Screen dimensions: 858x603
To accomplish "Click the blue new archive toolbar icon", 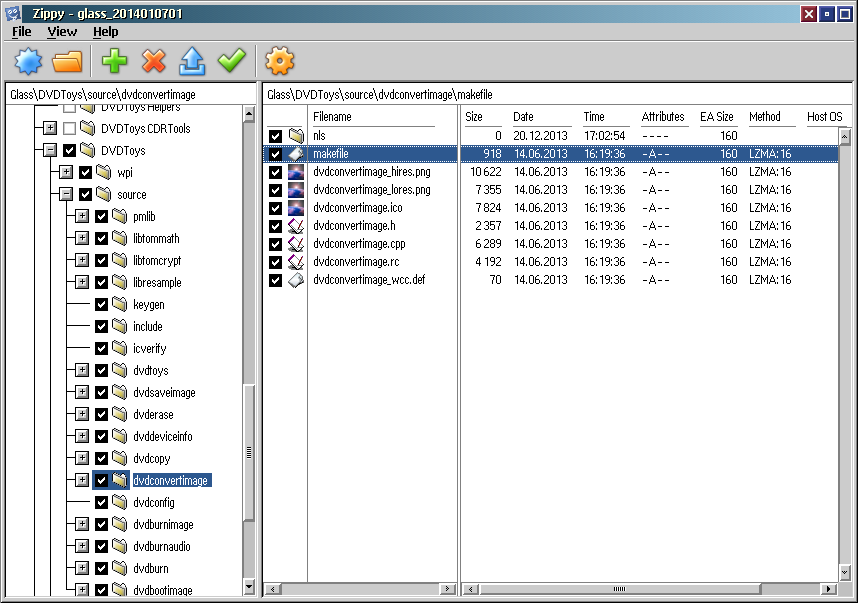I will point(29,62).
